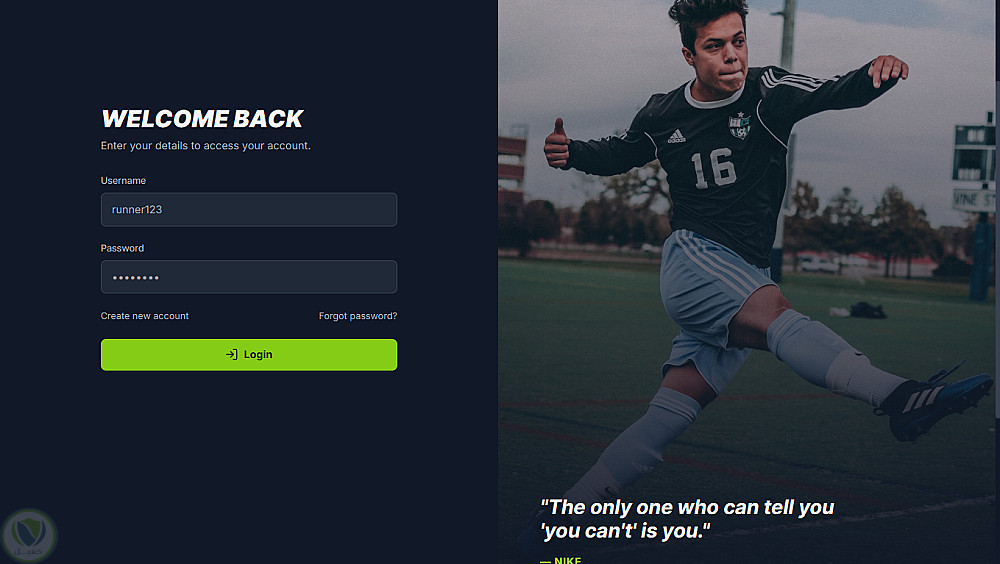
Task: Select the Username label above the field
Action: pos(123,181)
